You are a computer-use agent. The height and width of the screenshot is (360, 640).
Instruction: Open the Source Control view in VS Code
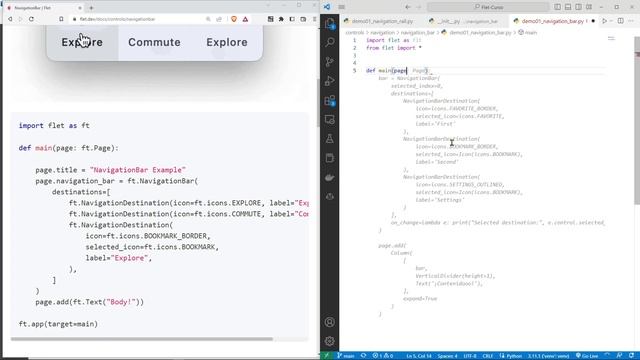pos(330,62)
